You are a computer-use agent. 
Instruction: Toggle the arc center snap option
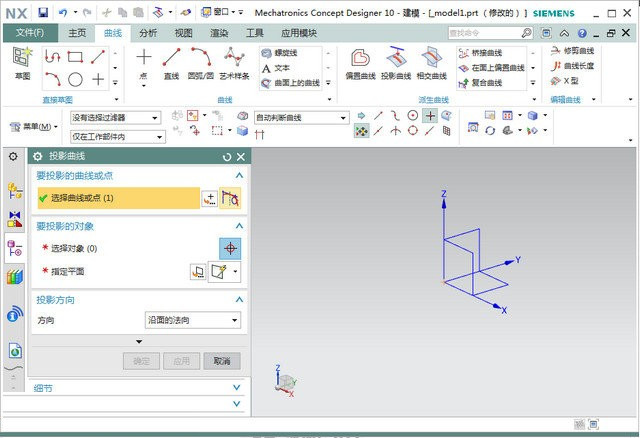point(413,116)
